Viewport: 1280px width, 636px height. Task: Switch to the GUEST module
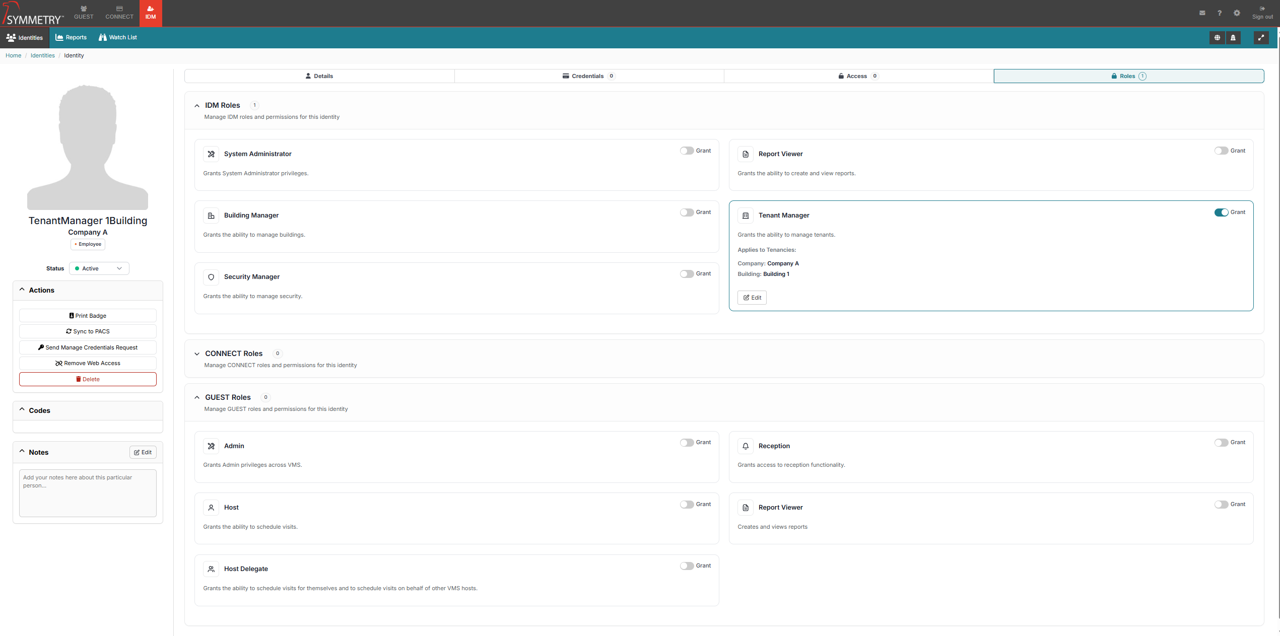tap(84, 13)
